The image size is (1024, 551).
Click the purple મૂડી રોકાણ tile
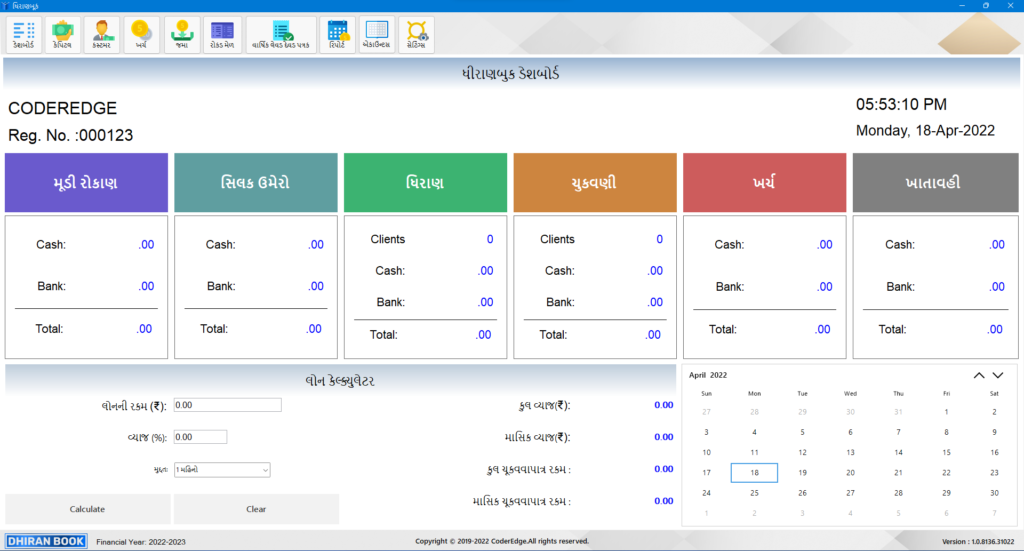point(85,183)
